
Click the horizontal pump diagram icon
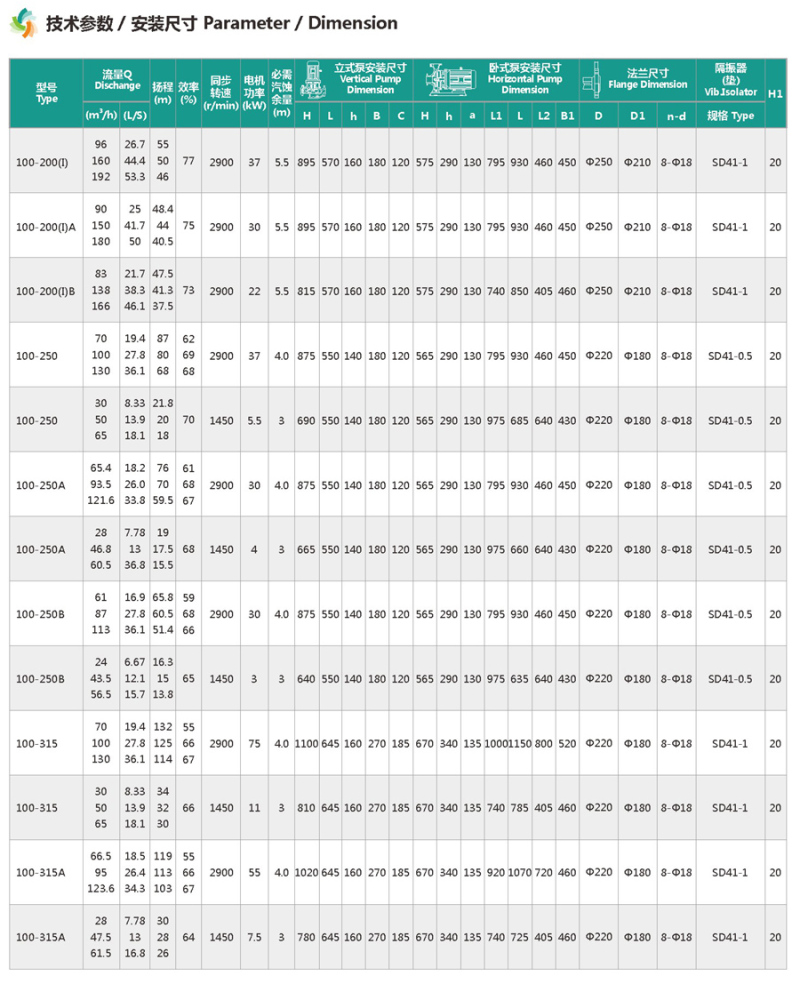(x=450, y=80)
